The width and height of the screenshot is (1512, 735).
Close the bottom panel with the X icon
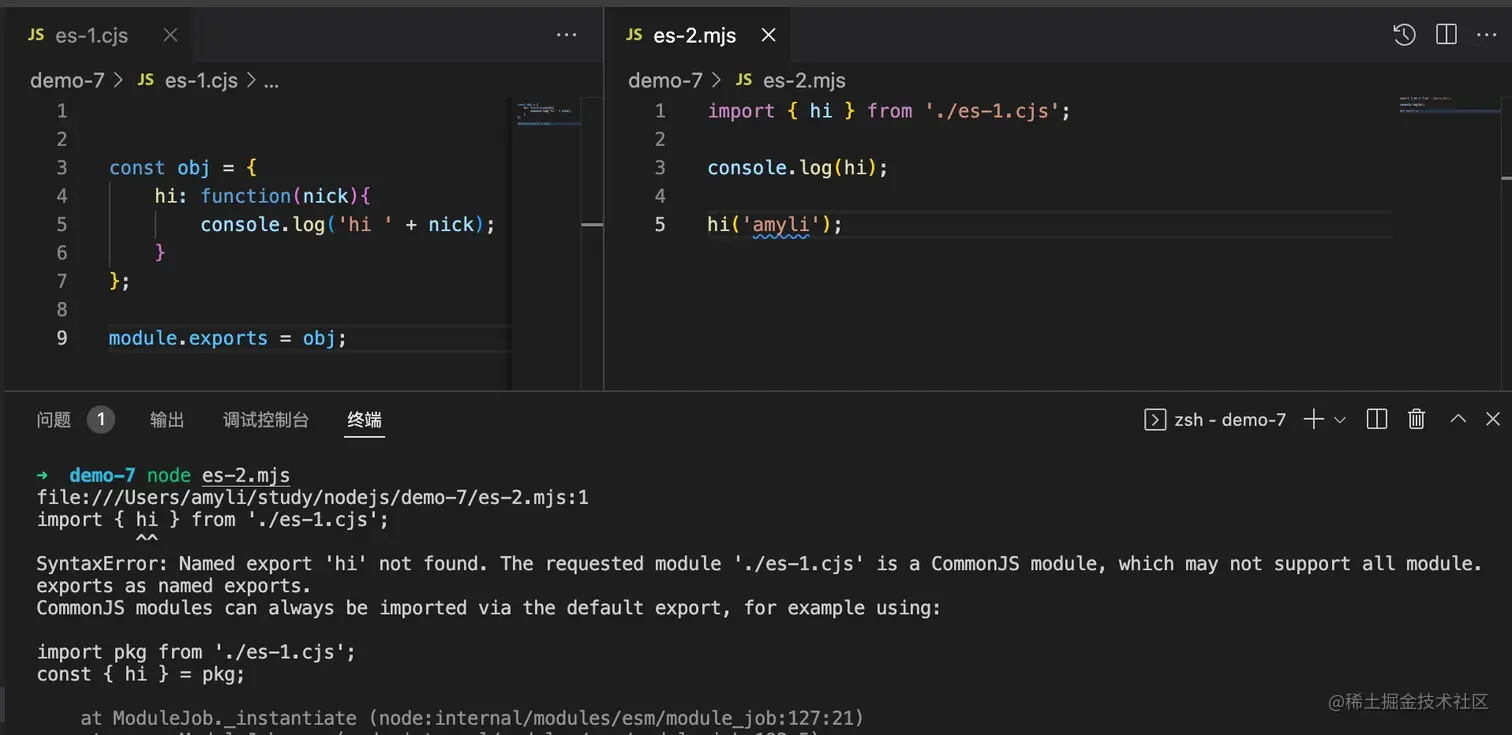(1492, 419)
